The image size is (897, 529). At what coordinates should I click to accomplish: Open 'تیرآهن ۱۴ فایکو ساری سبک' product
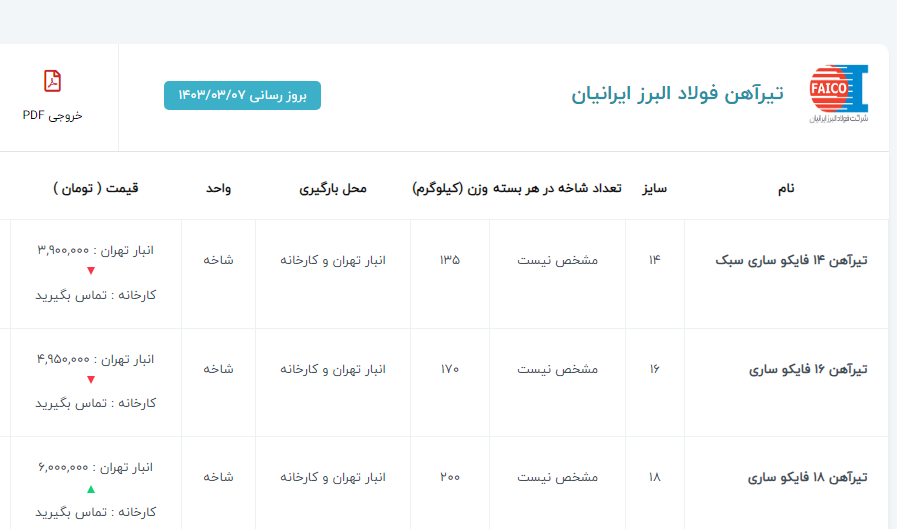coord(791,260)
